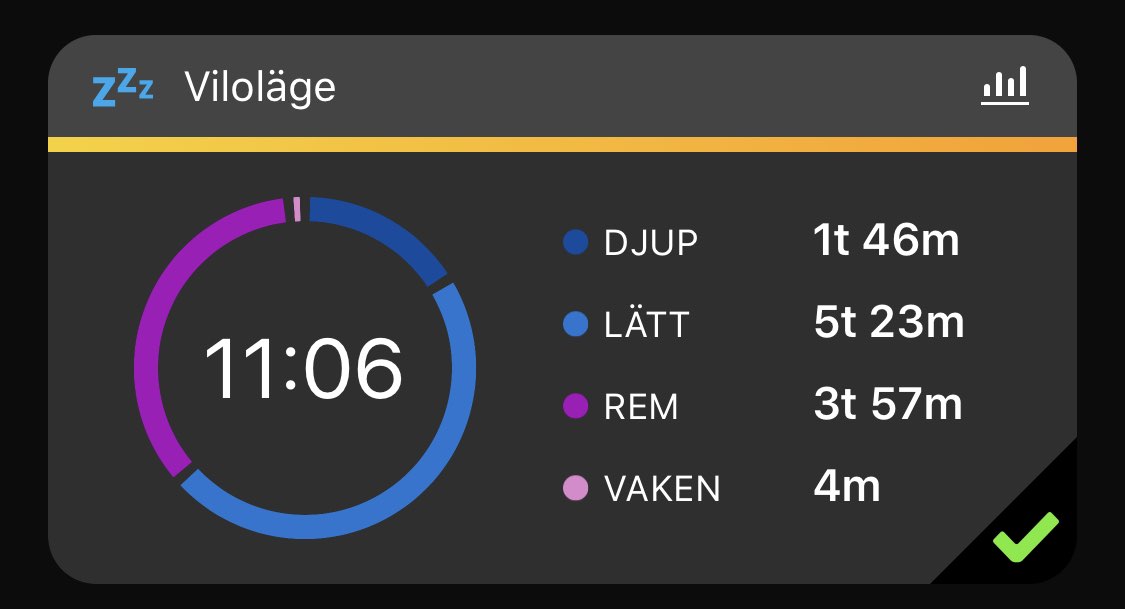Click the green checkmark in corner
Viewport: 1125px width, 609px height.
1026,537
